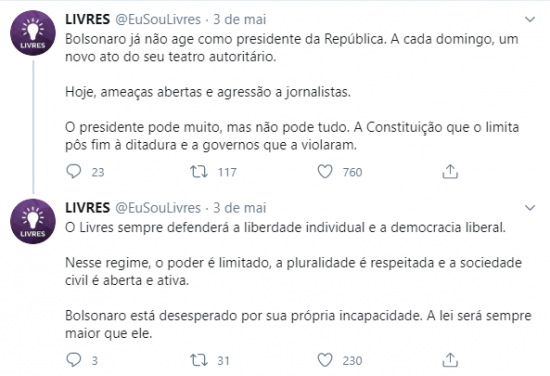Expand the second tweet's chevron options menu
Screen dimensions: 550x376
tap(530, 208)
